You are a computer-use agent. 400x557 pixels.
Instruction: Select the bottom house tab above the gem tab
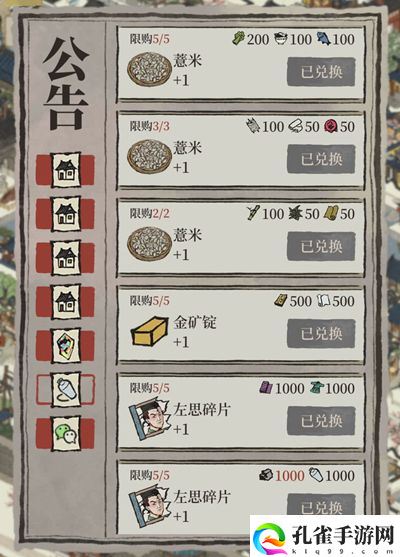(66, 302)
